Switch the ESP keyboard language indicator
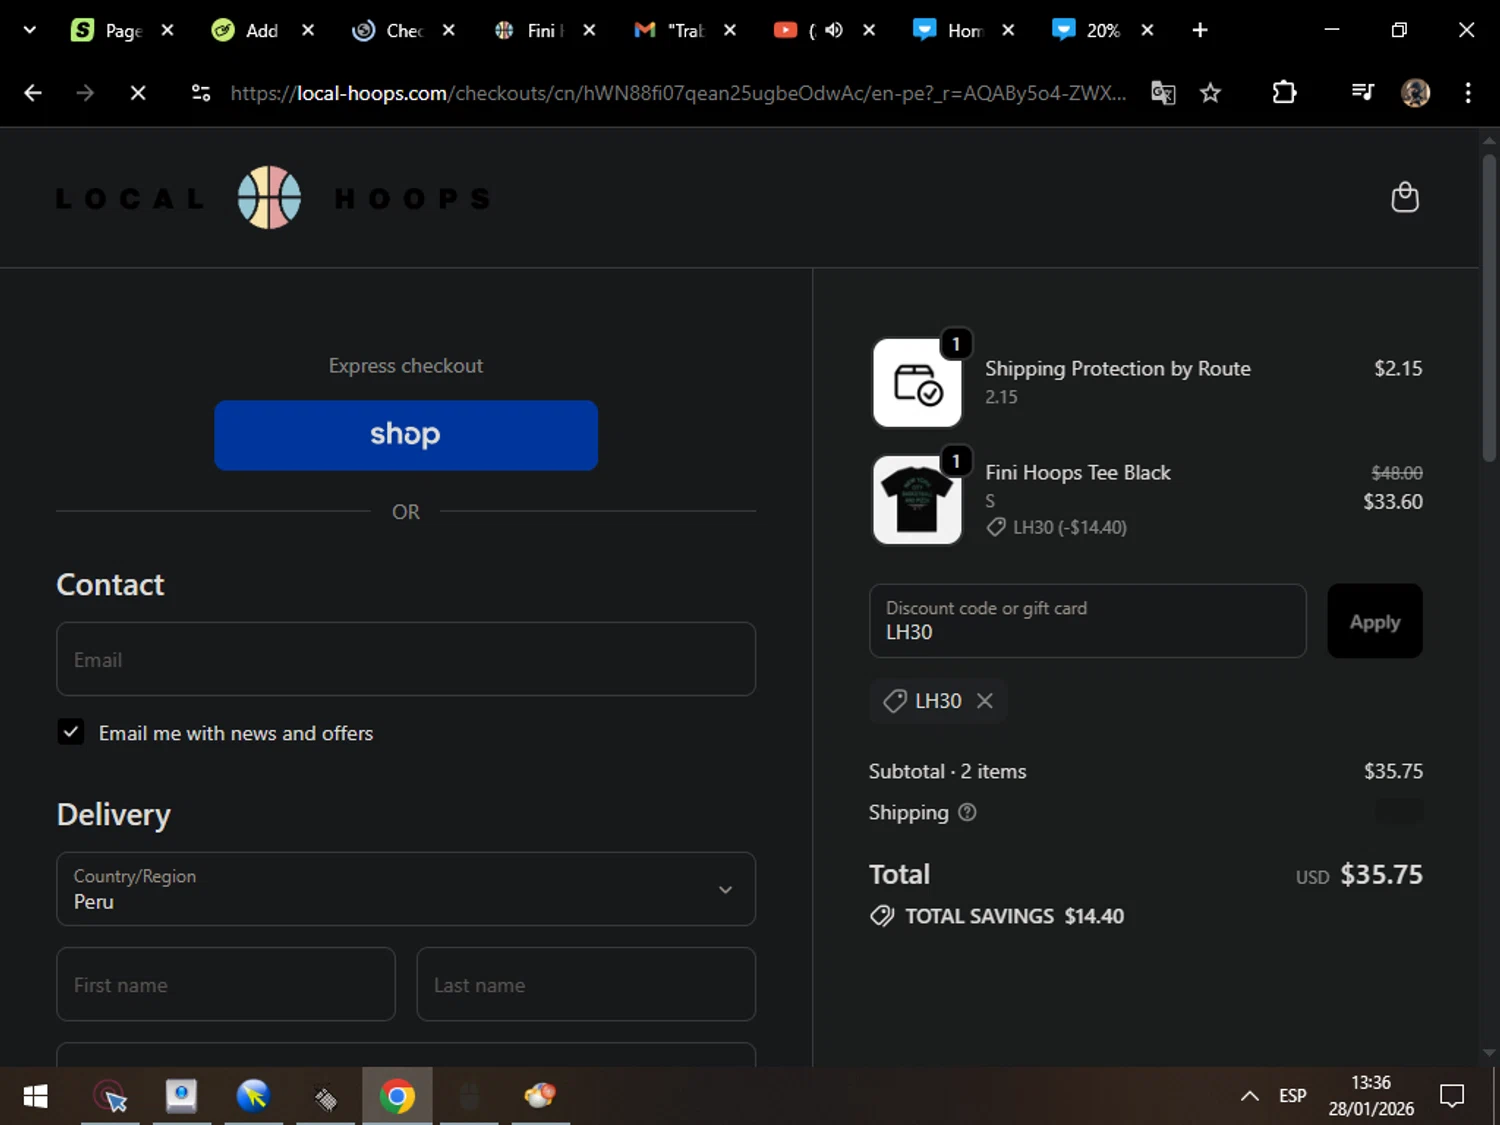This screenshot has height=1125, width=1500. click(x=1292, y=1096)
